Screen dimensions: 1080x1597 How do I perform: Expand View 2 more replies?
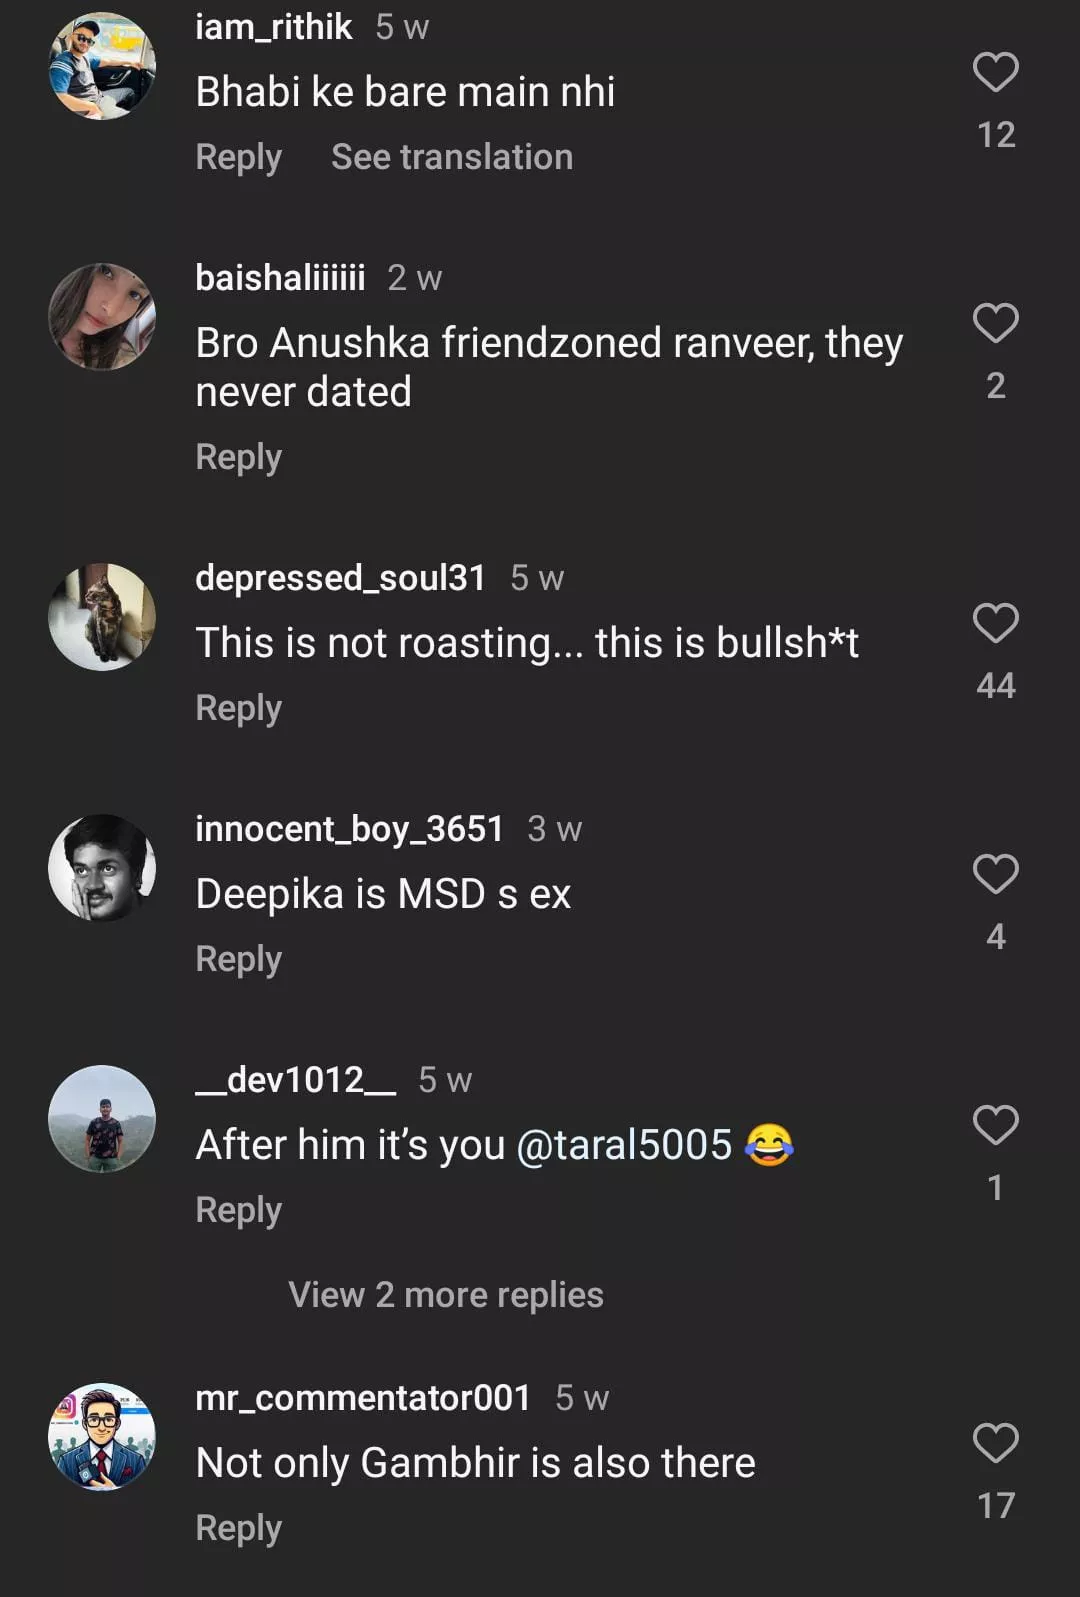446,1295
